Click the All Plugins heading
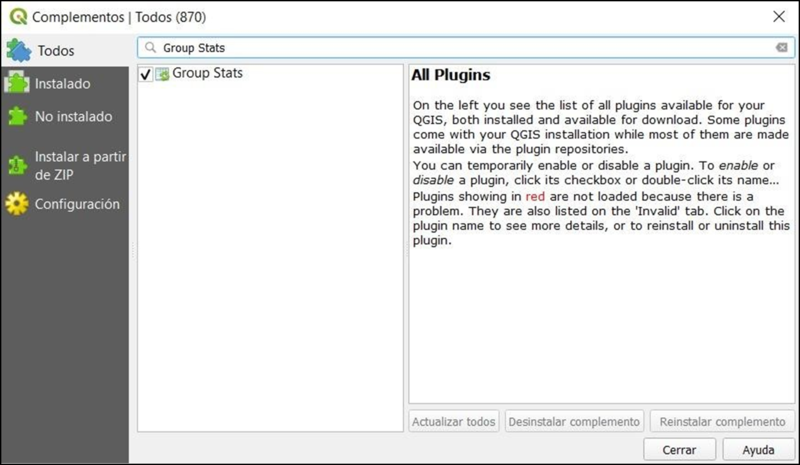The height and width of the screenshot is (465, 800). (x=451, y=75)
